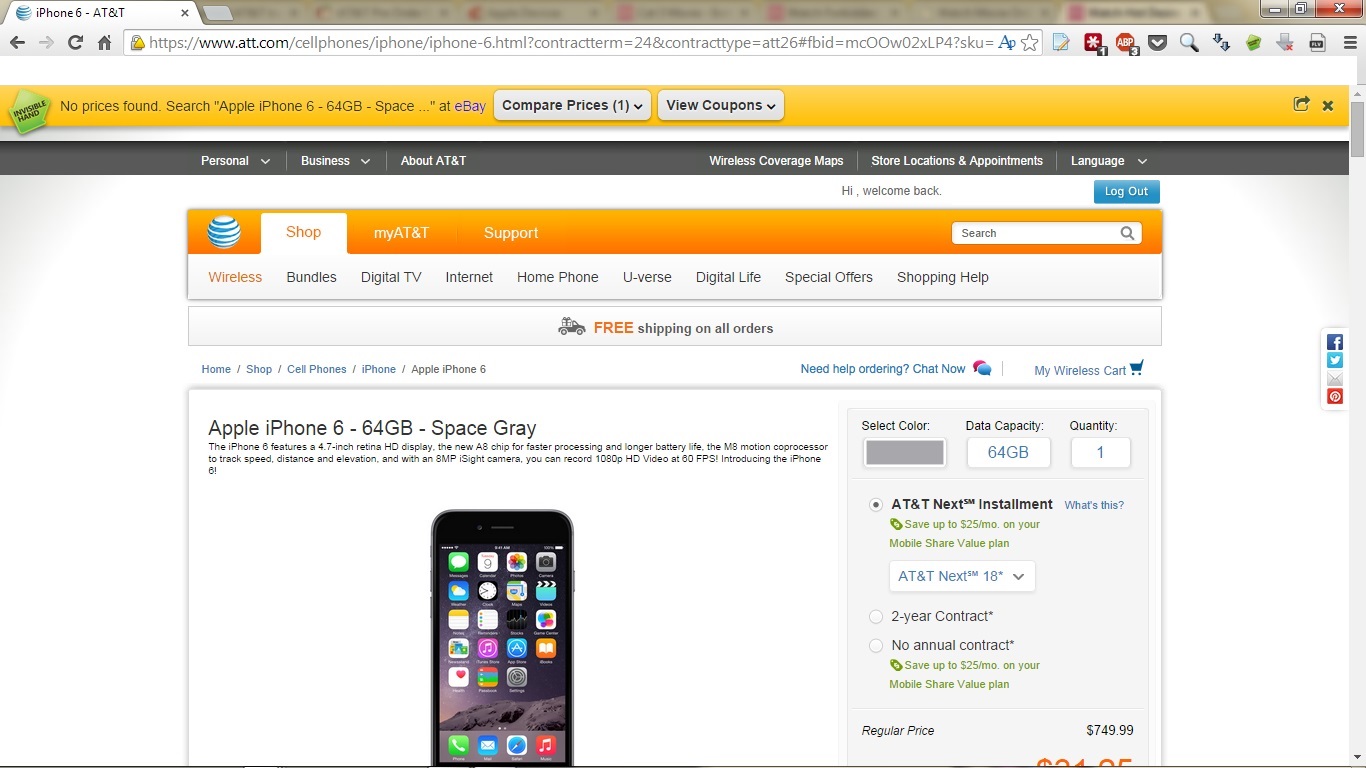Click the Invisible Hand badge logo
This screenshot has height=768, width=1366.
29,110
